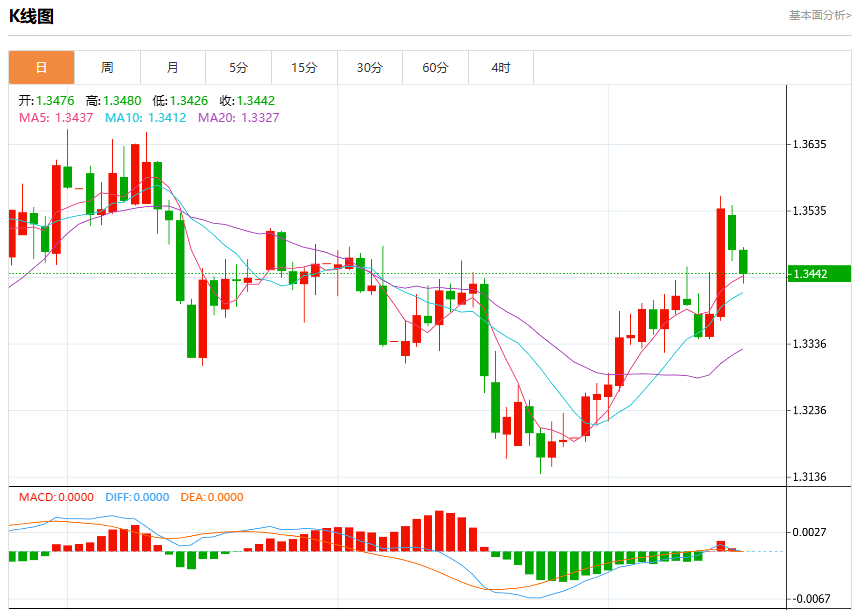Click the green 1.3442 current price tag
Screen dimensions: 859x610
coord(819,273)
